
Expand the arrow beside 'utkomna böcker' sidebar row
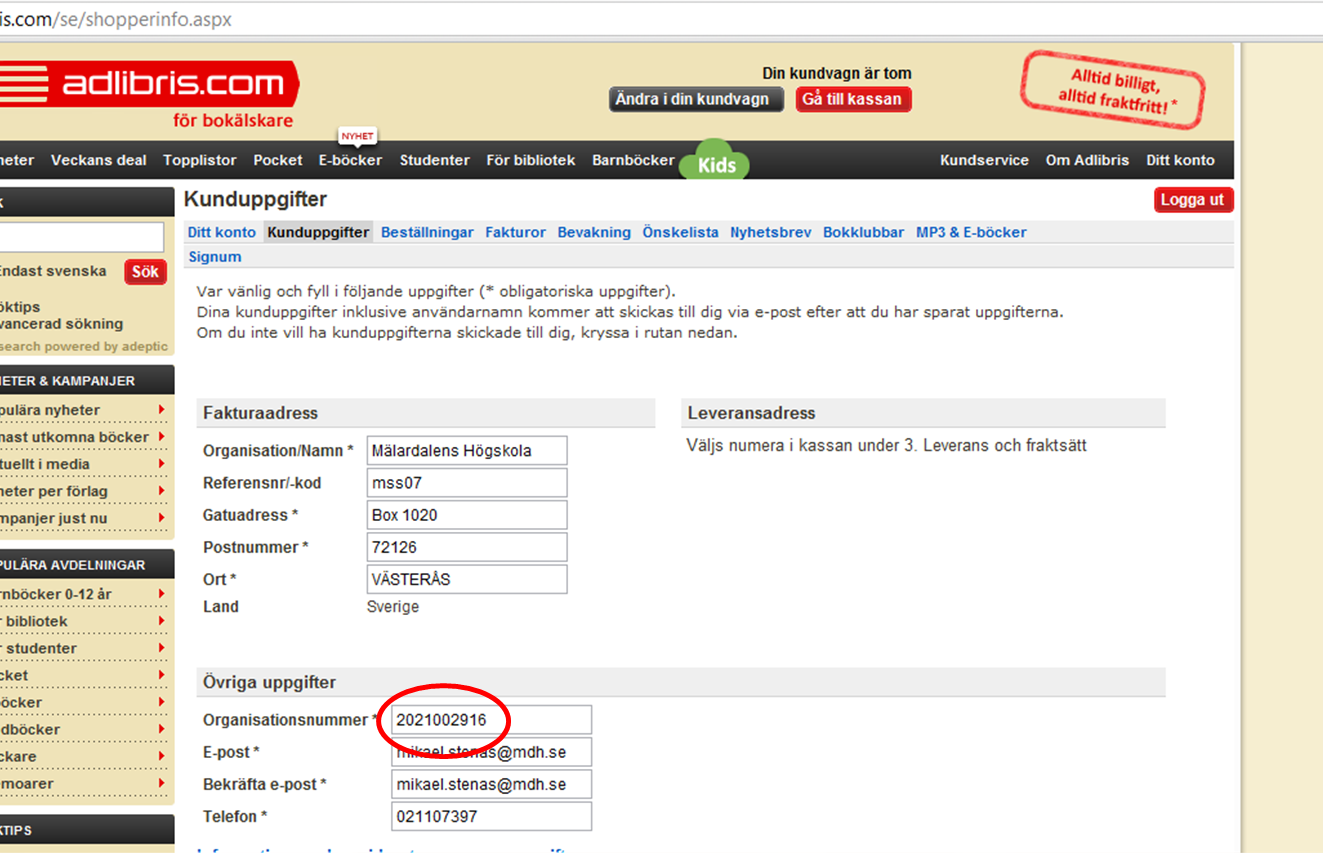point(161,437)
